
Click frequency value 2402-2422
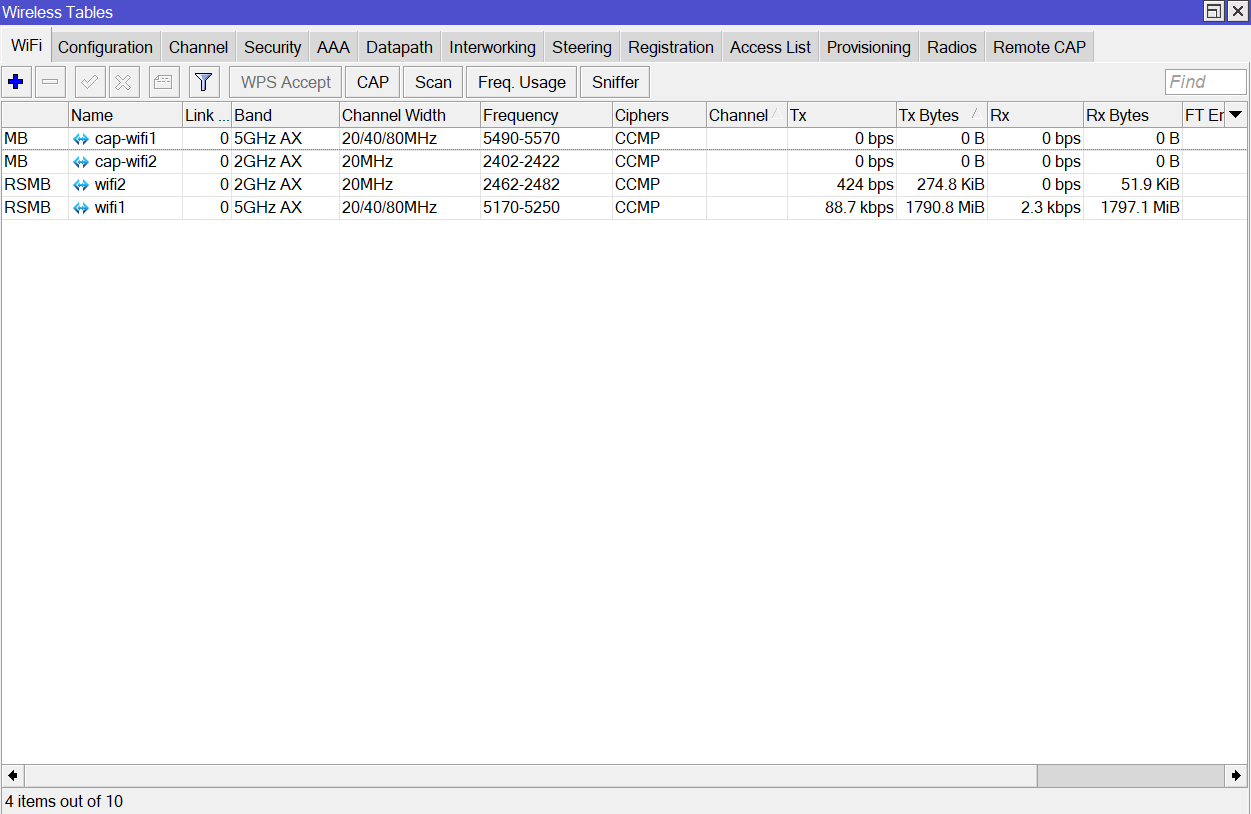tap(521, 161)
